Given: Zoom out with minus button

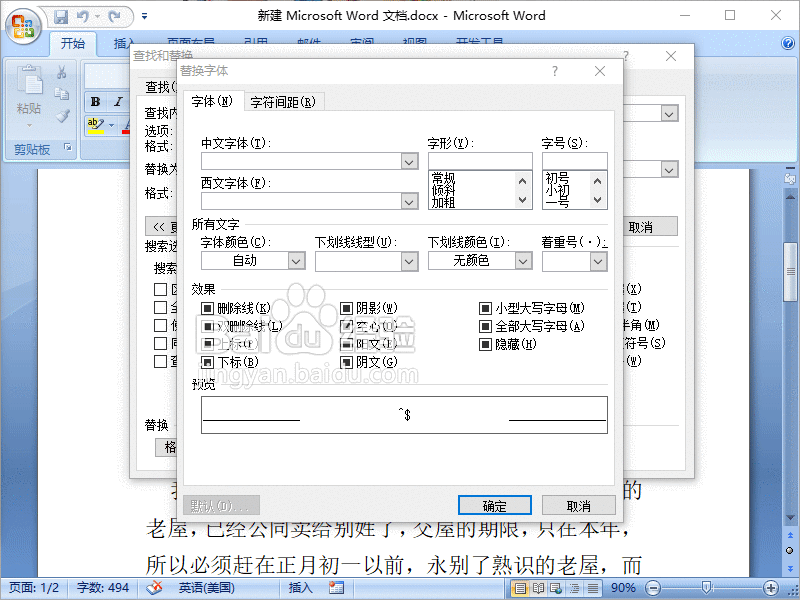Looking at the screenshot, I should 653,588.
